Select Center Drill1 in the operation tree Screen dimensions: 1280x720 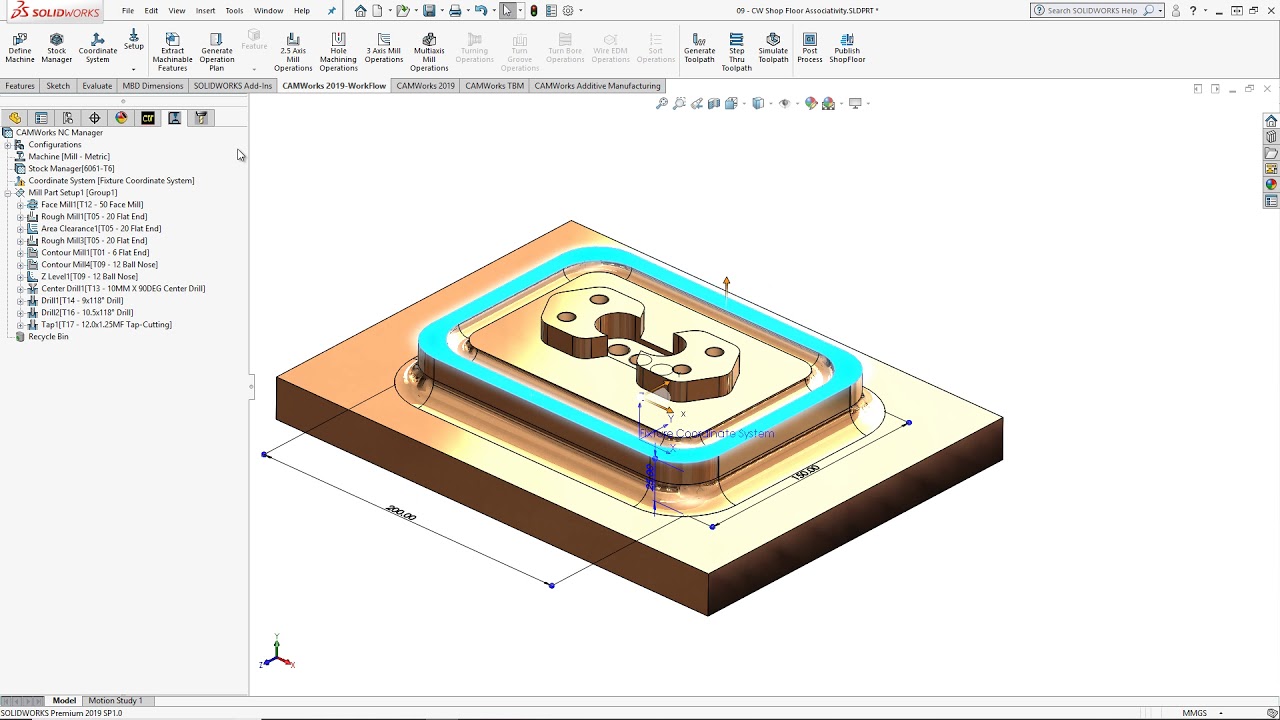(x=123, y=289)
